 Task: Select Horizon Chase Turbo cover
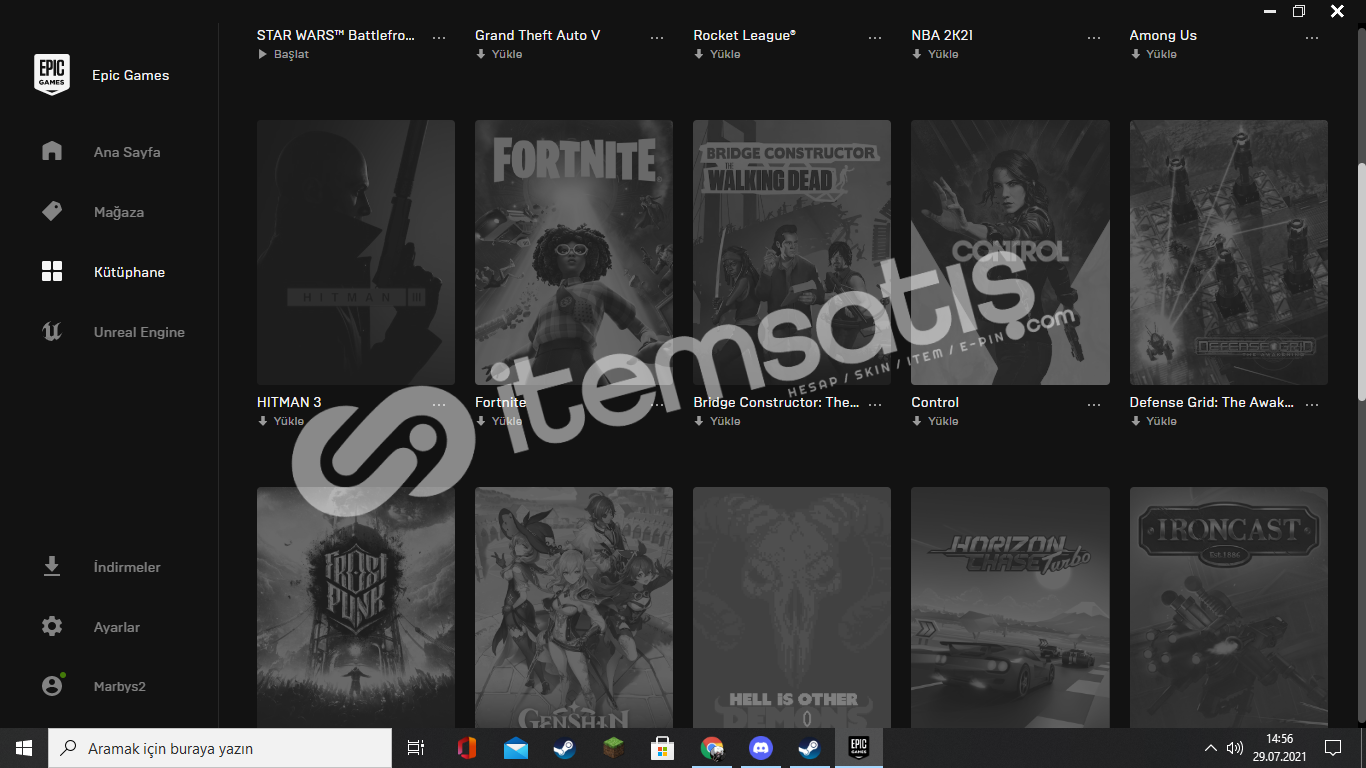(x=1010, y=607)
